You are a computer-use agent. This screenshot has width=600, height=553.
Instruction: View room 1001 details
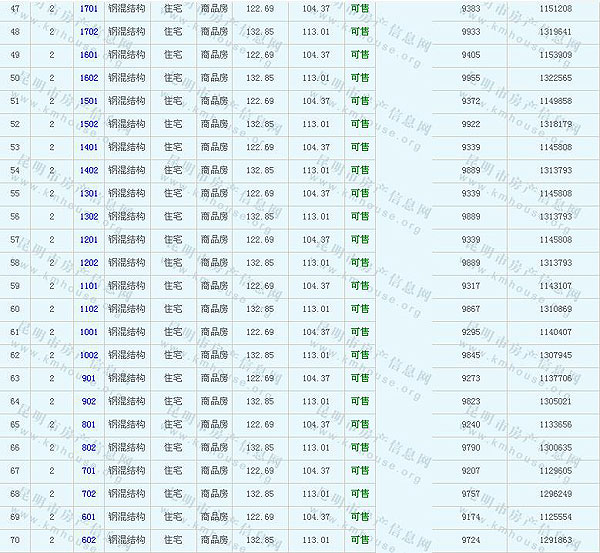point(89,332)
